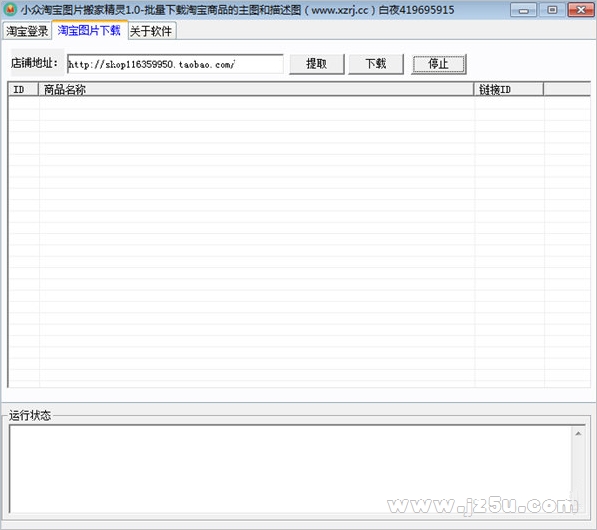597x530 pixels.
Task: Close the application window
Action: click(581, 10)
